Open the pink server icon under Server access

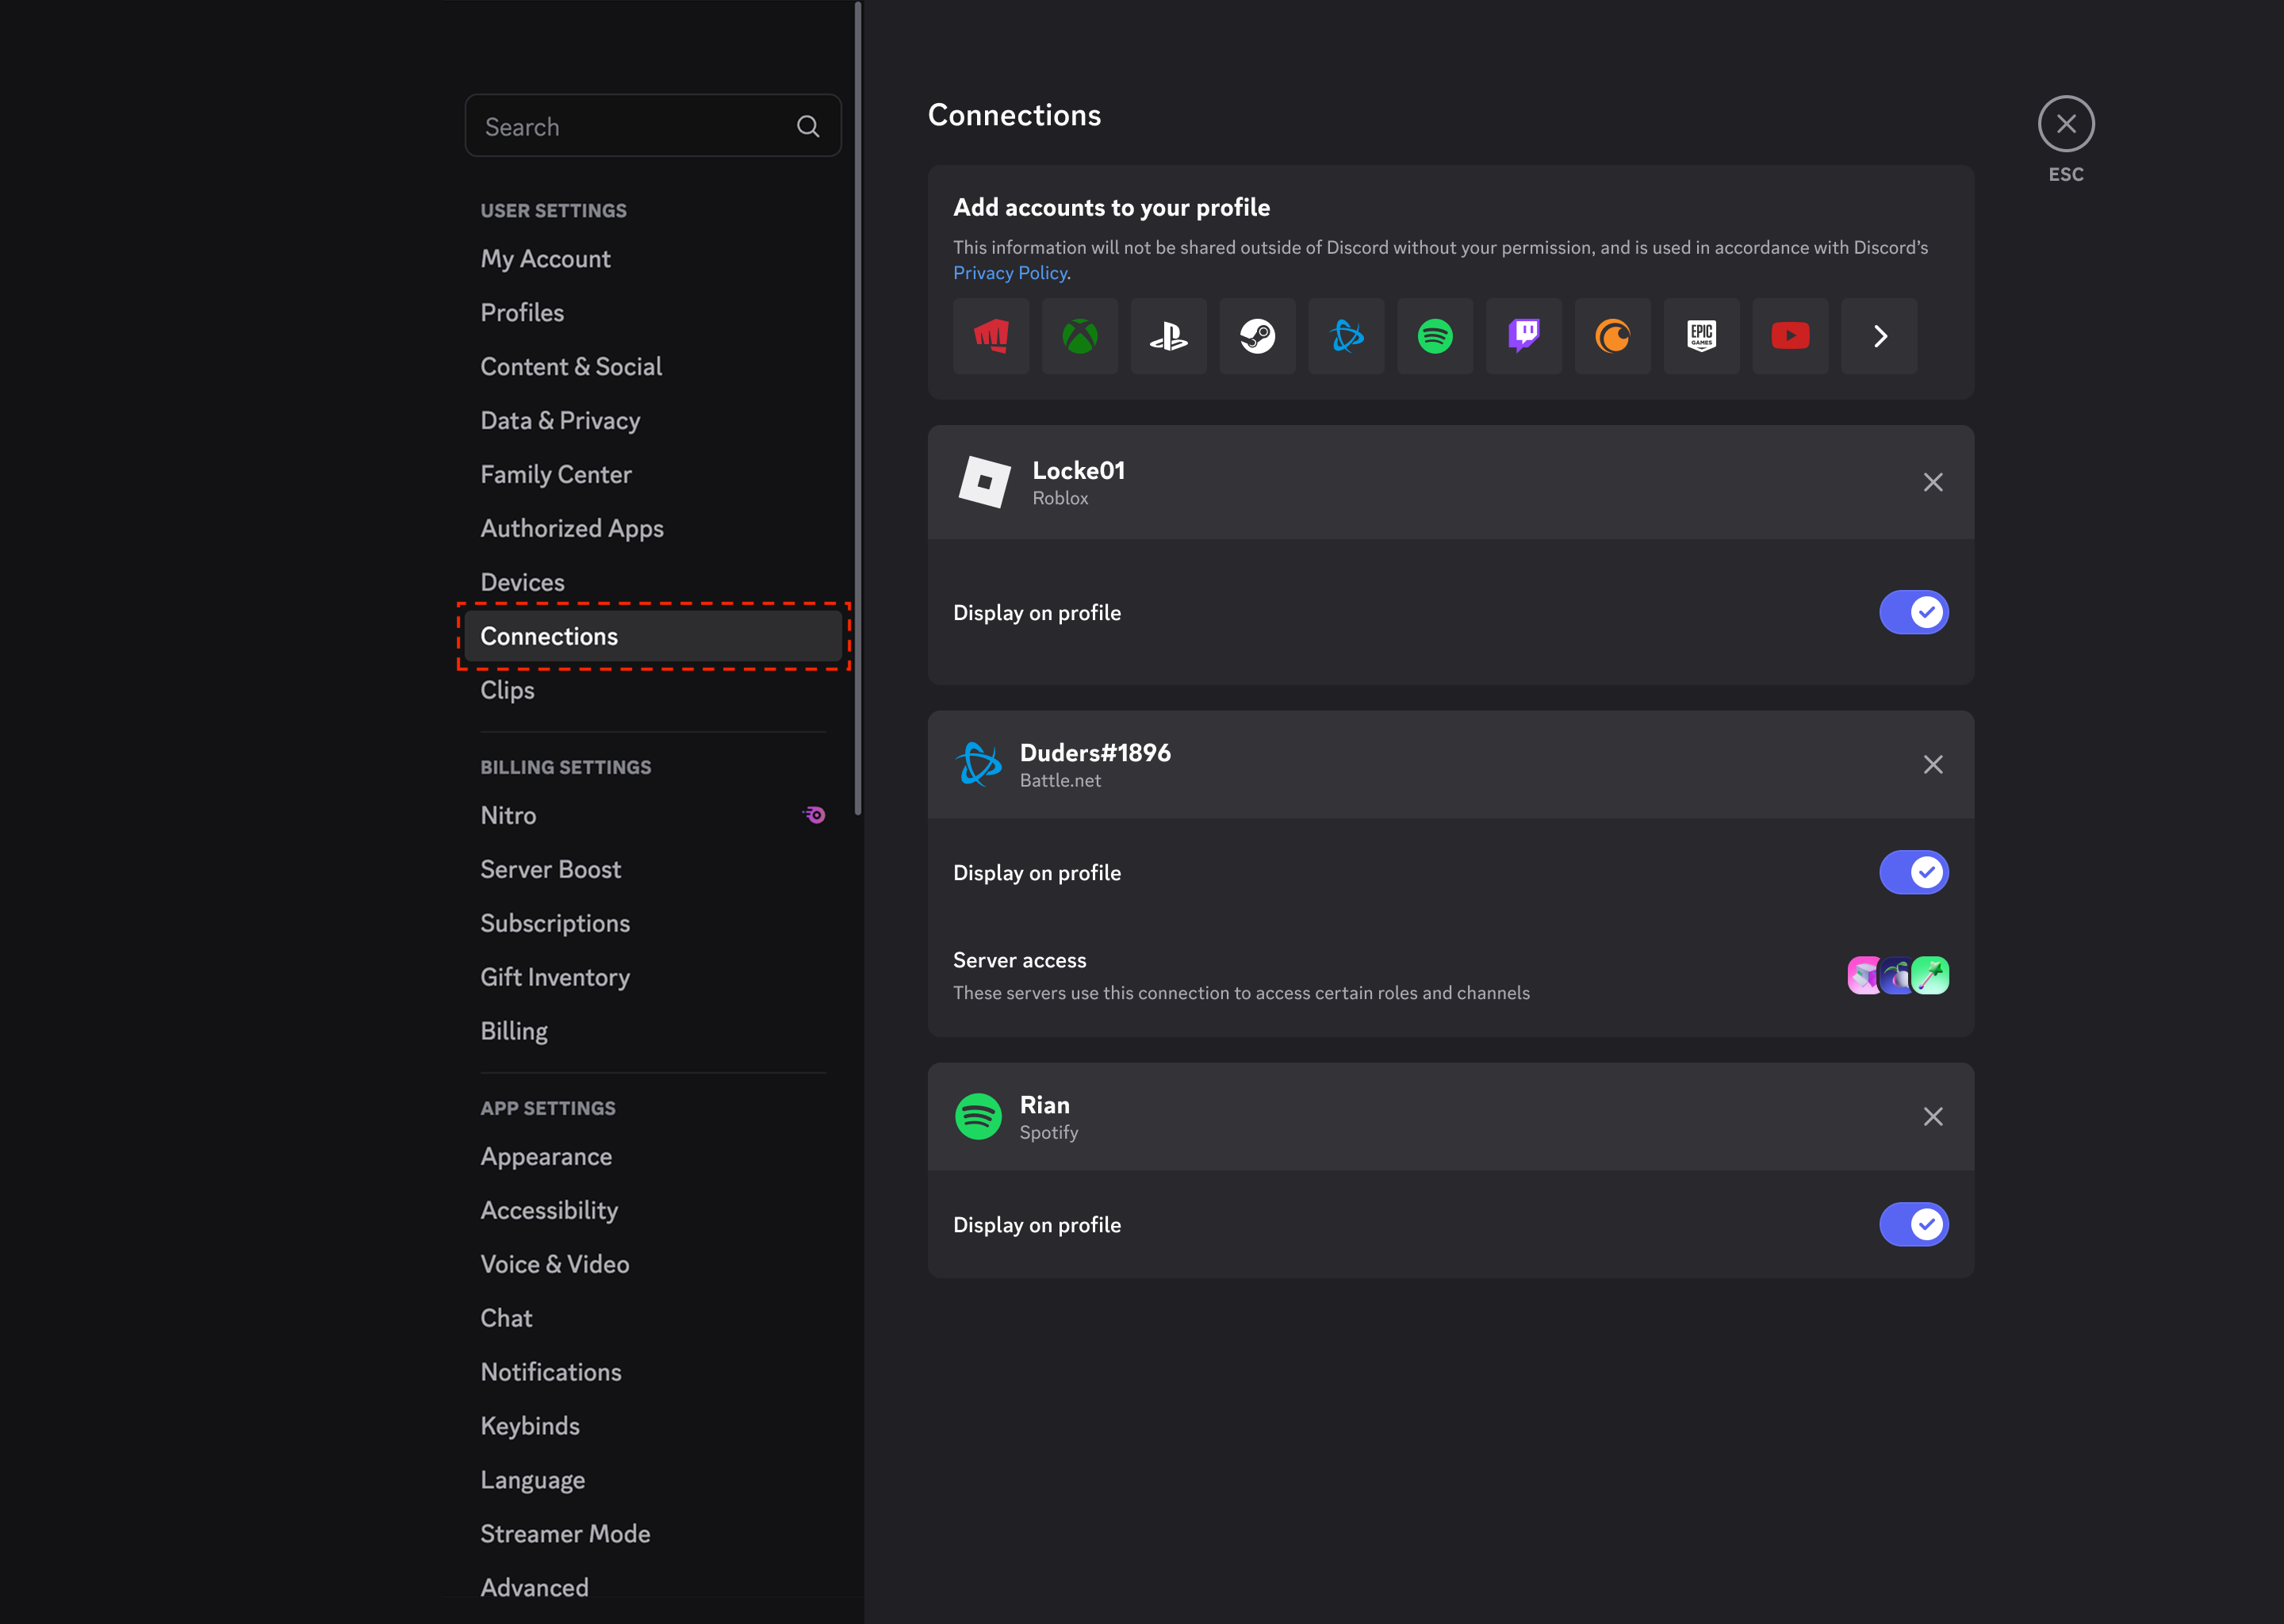pyautogui.click(x=1863, y=975)
